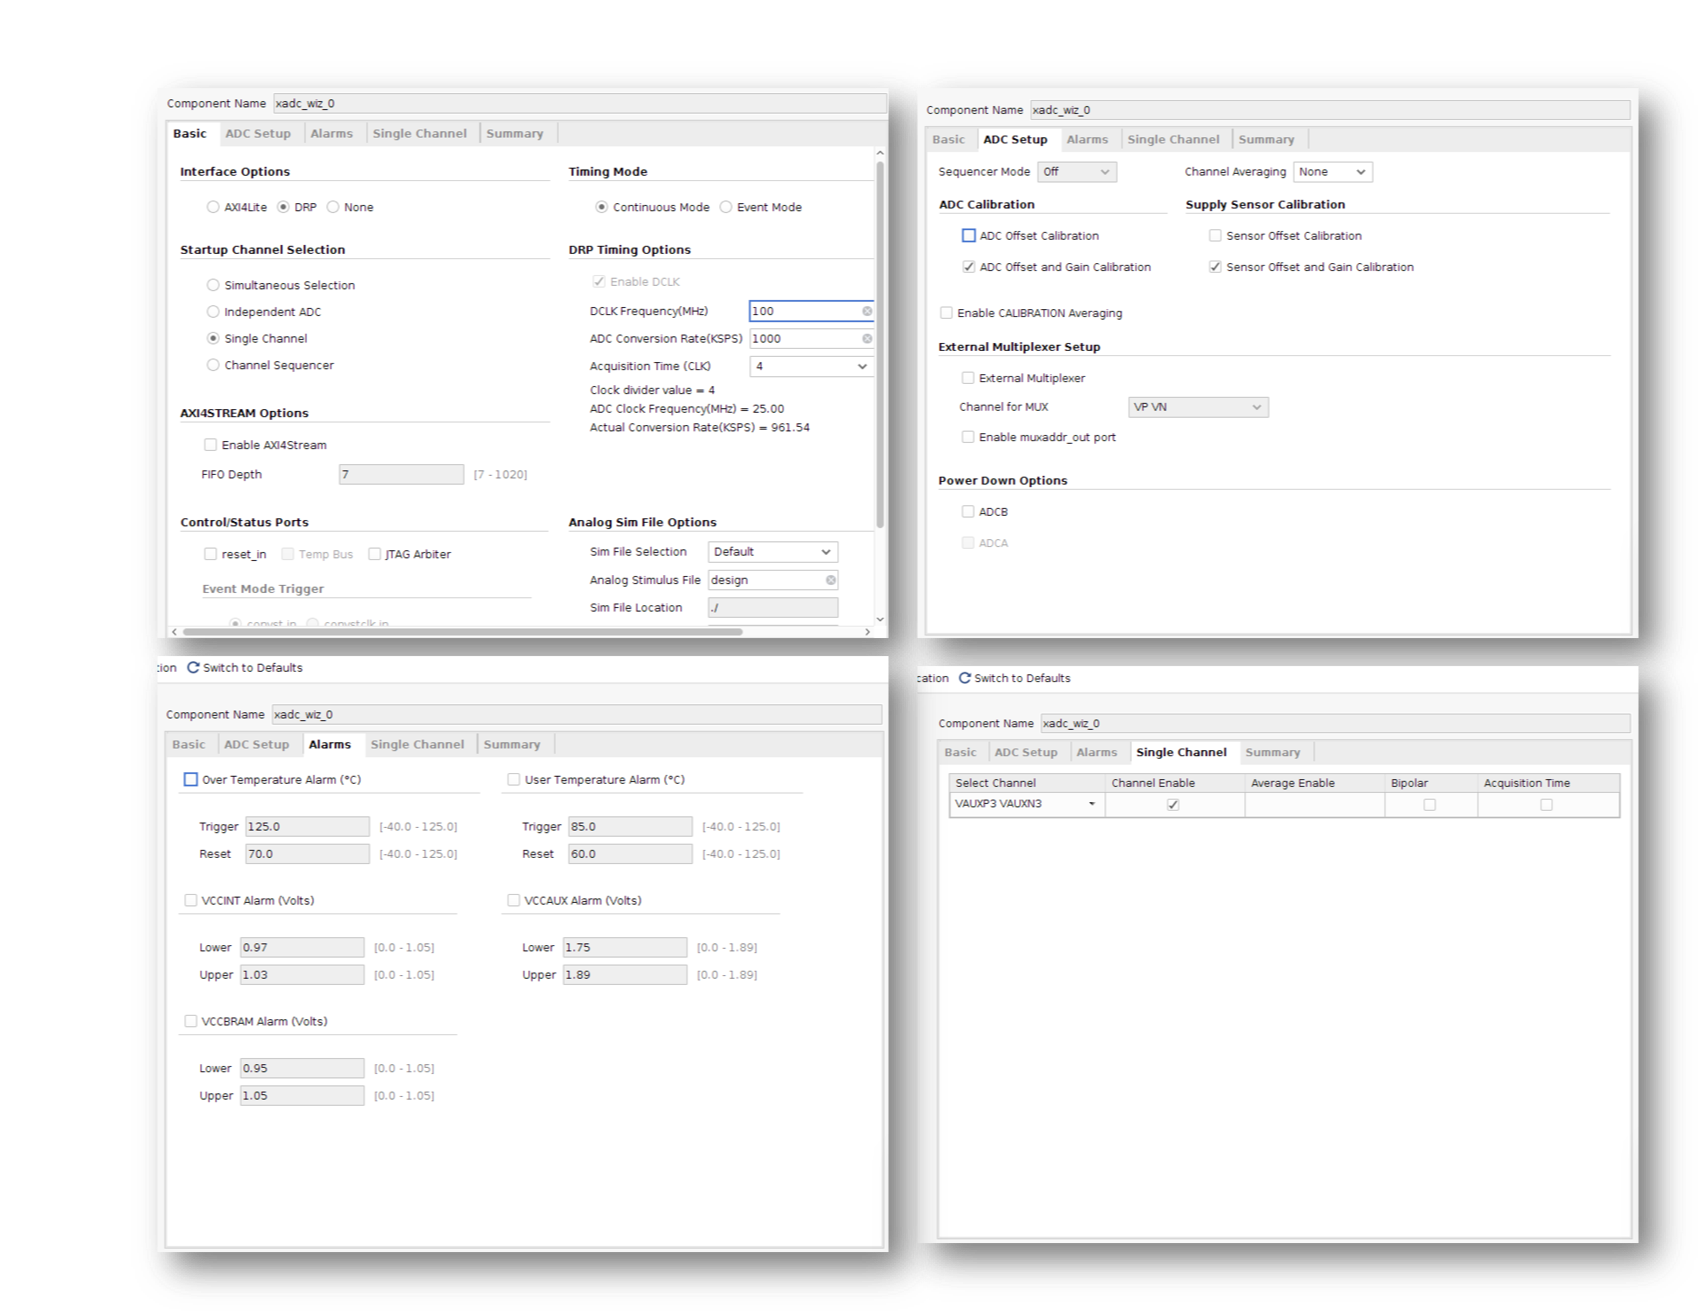Click the User Temperature Alarm Trigger field
Screen dimensions: 1702x1316
point(629,827)
